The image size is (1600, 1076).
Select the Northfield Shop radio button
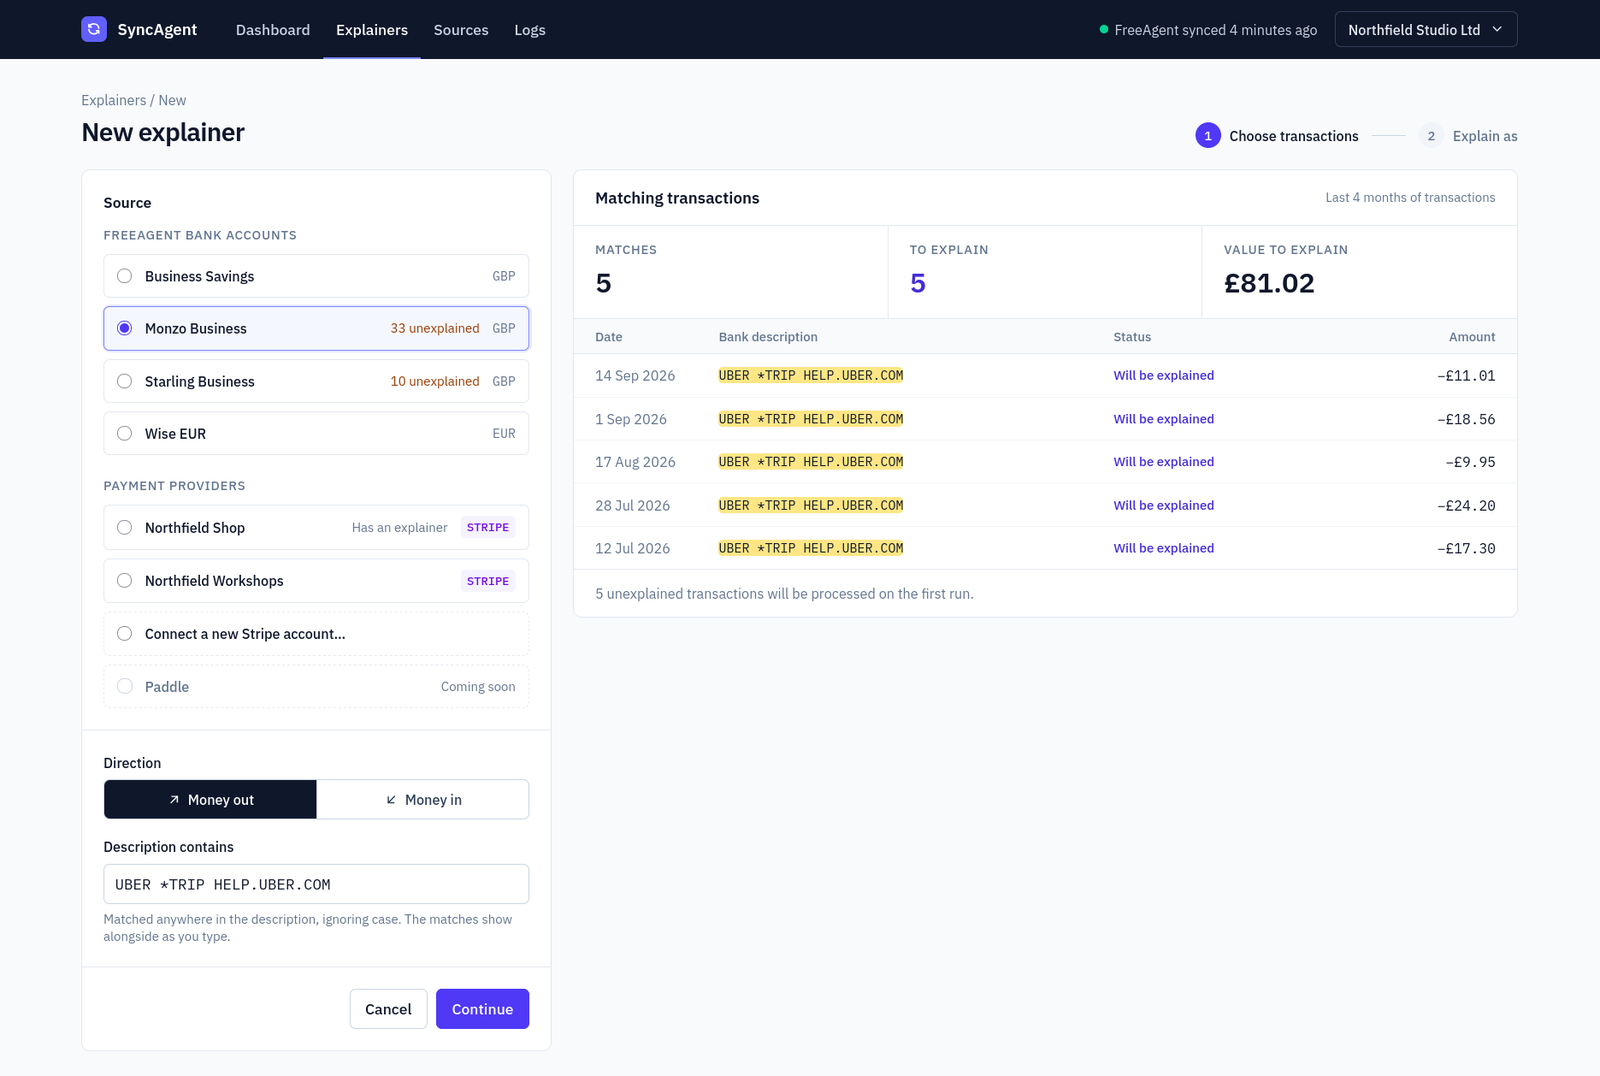point(124,527)
